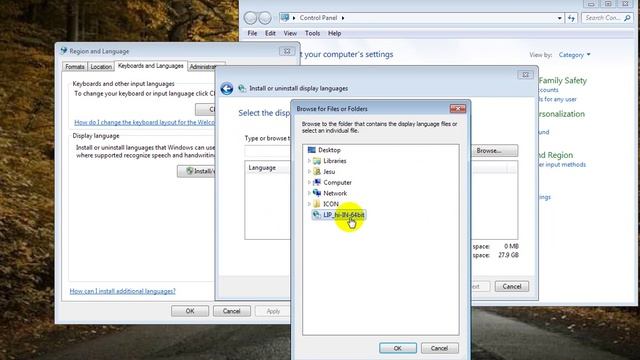Viewport: 640px width, 360px height.
Task: Open the address bar history dropdown
Action: pos(559,18)
